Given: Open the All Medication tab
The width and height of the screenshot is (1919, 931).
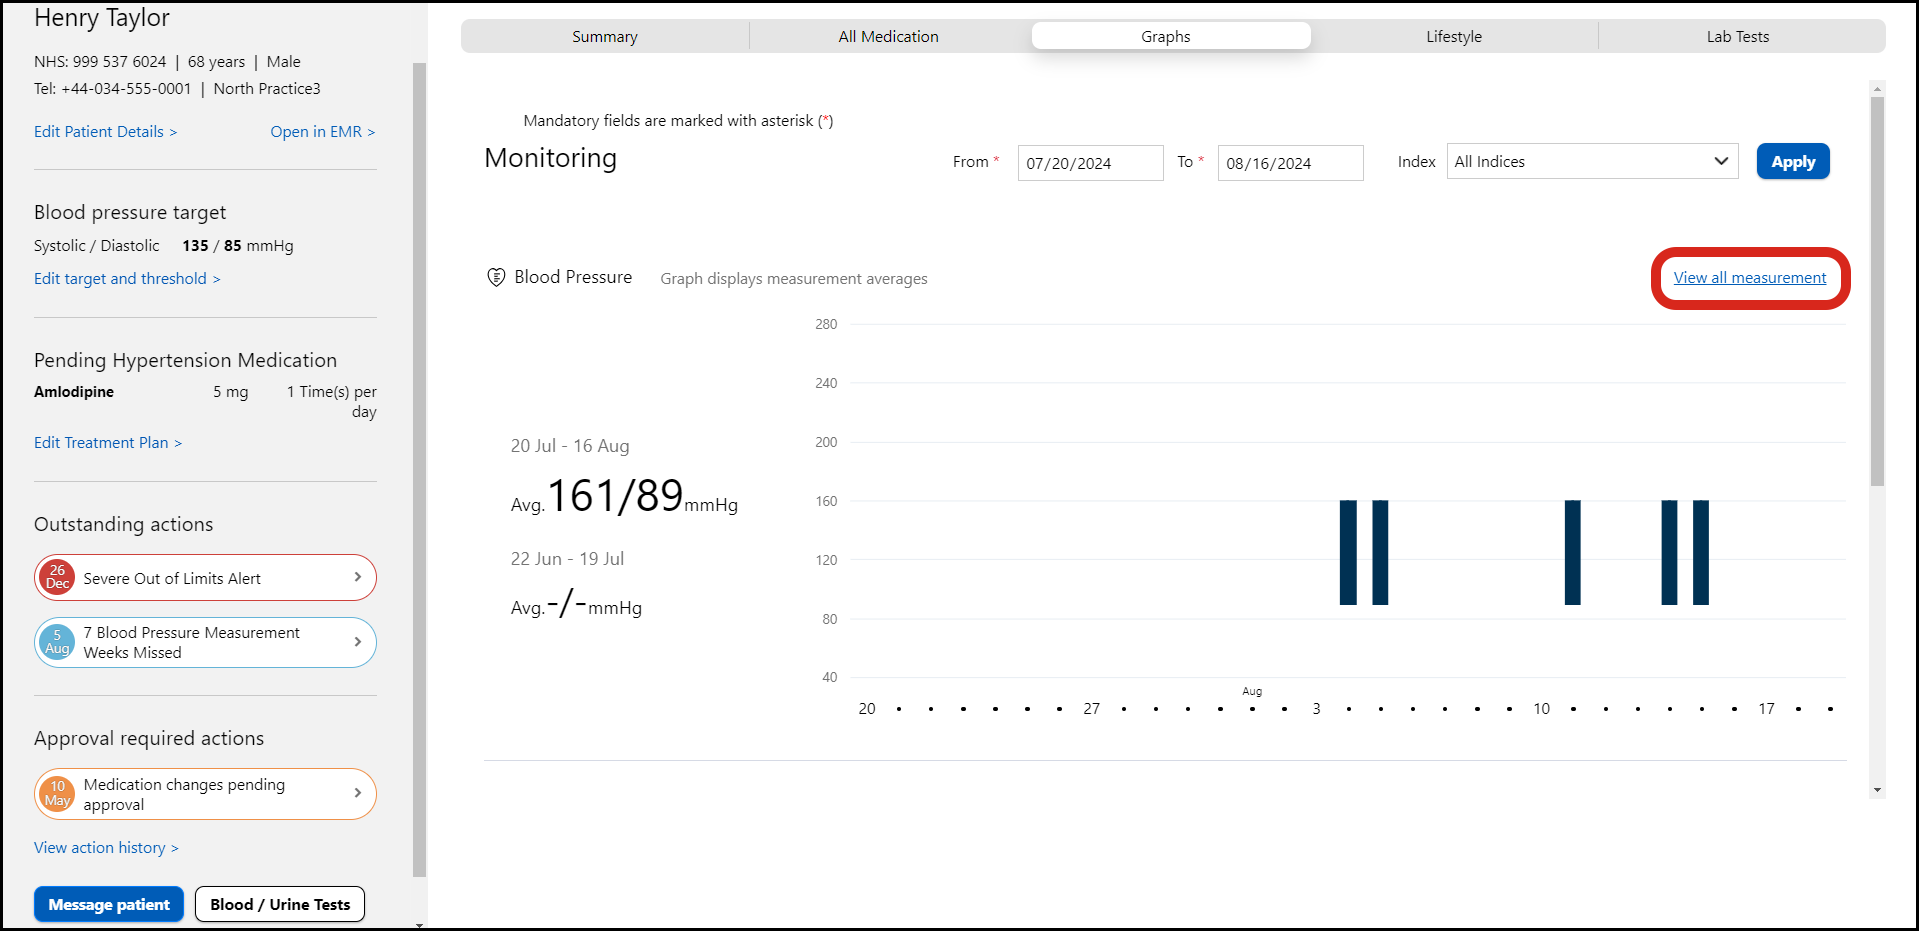Looking at the screenshot, I should tap(888, 37).
